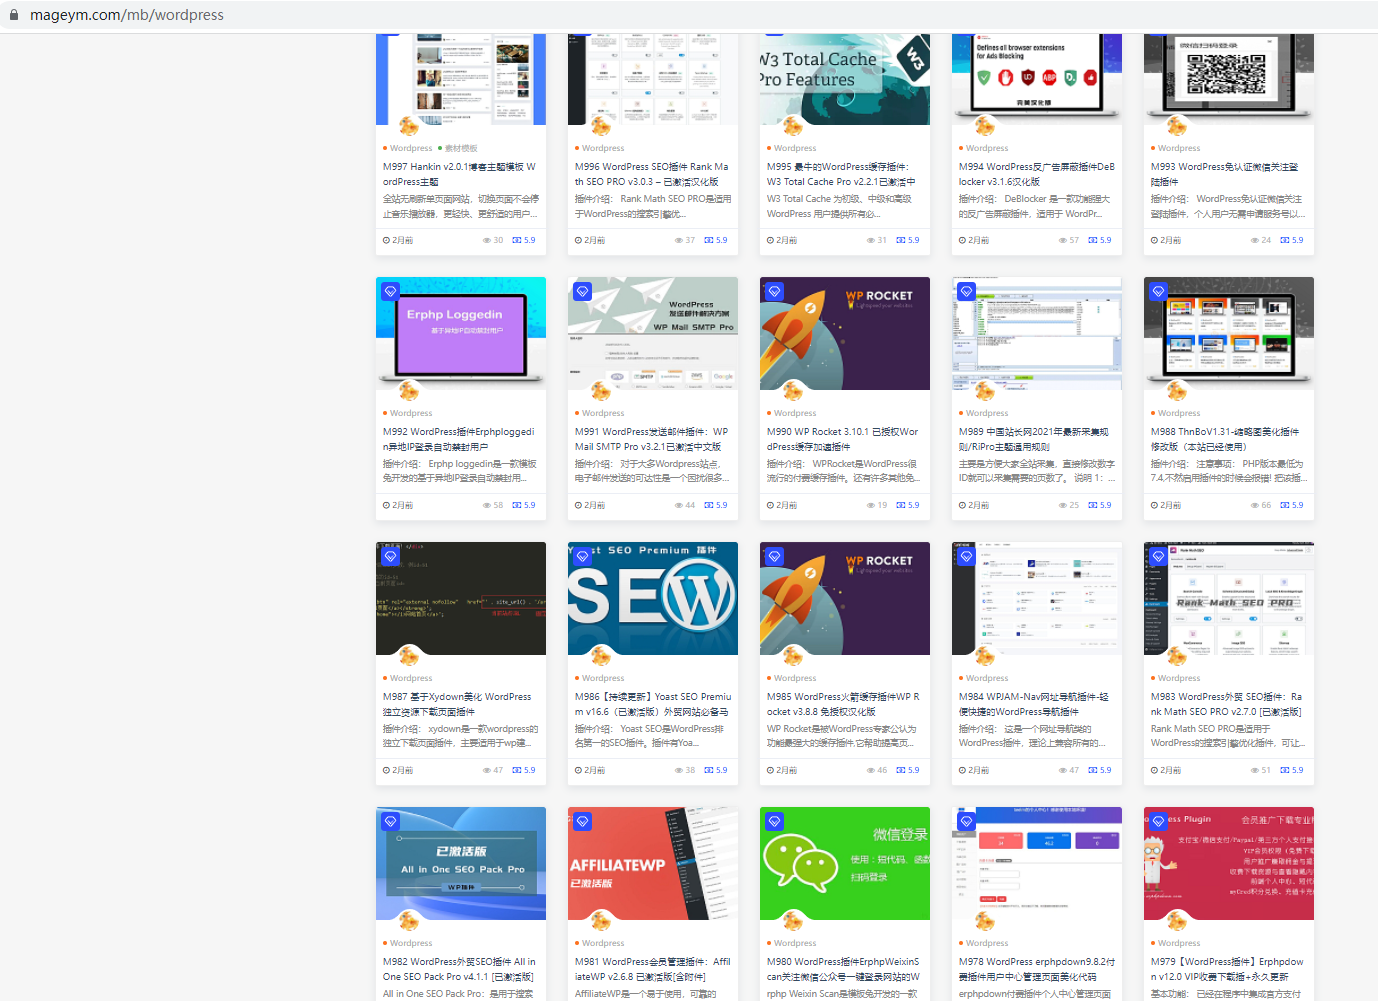
Task: Click the author avatar on the M992 Erphploggedin card
Action: 409,390
